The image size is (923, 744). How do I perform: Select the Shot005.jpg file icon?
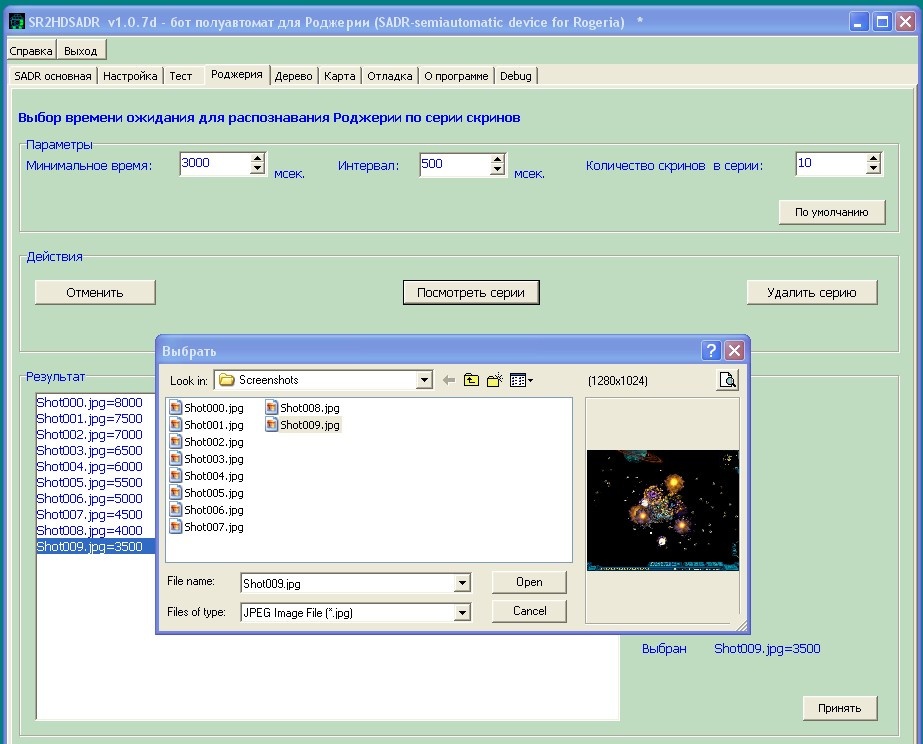point(175,493)
